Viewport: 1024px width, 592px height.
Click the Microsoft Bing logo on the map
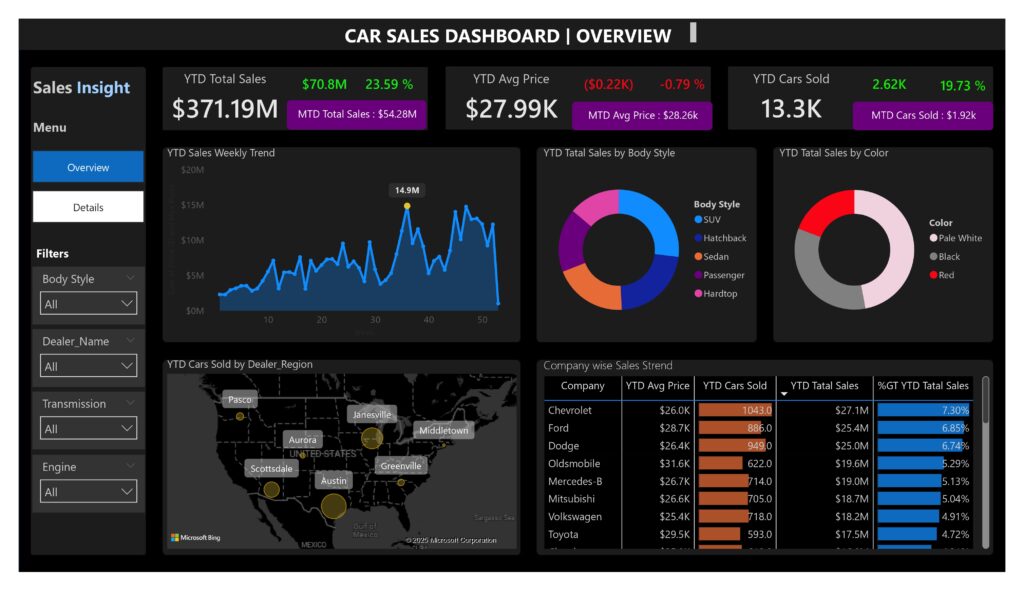196,538
